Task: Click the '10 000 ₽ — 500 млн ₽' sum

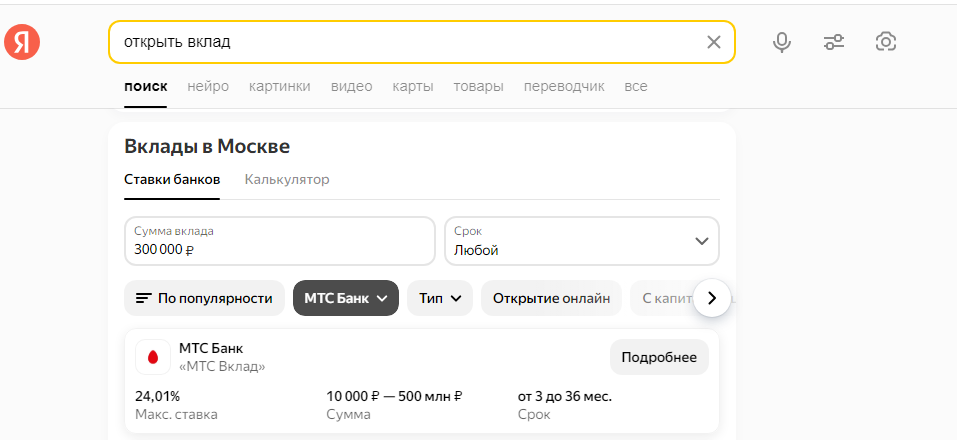Action: (x=394, y=397)
